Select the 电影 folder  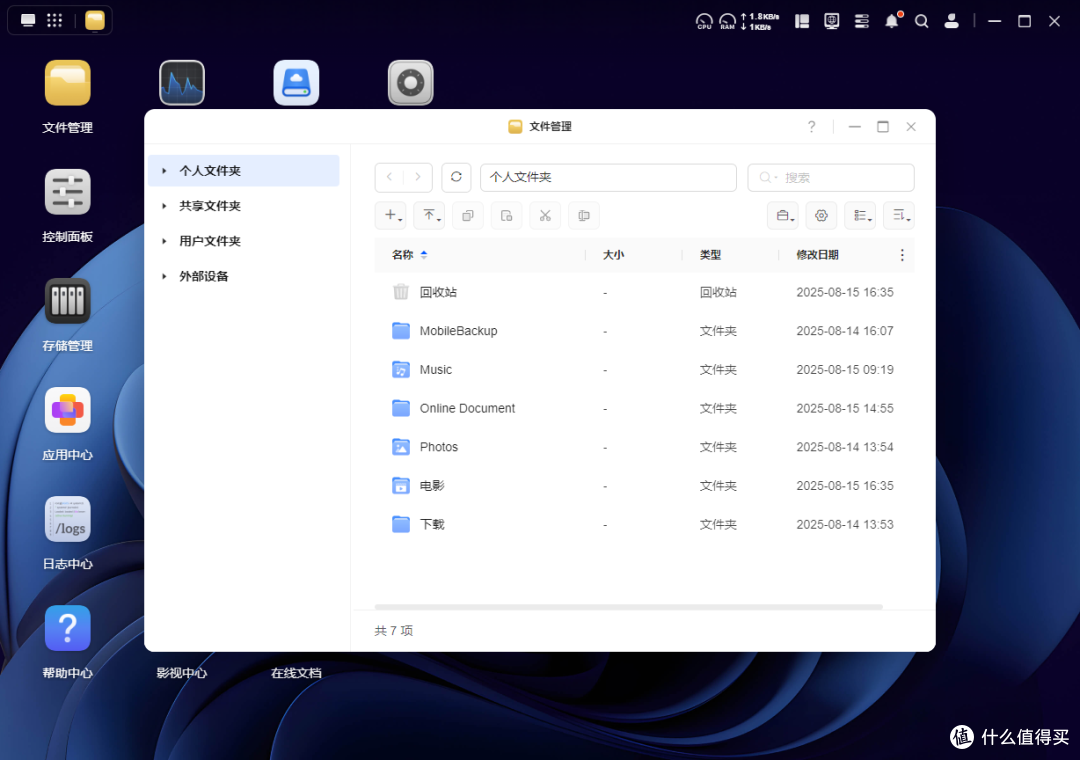point(644,486)
